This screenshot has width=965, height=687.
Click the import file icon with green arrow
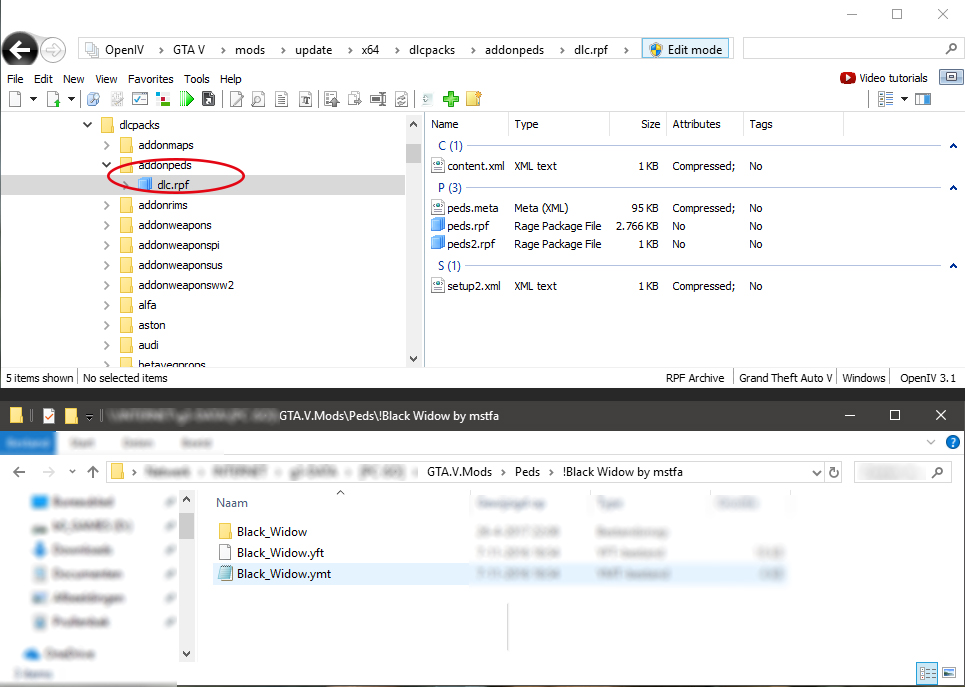click(54, 99)
